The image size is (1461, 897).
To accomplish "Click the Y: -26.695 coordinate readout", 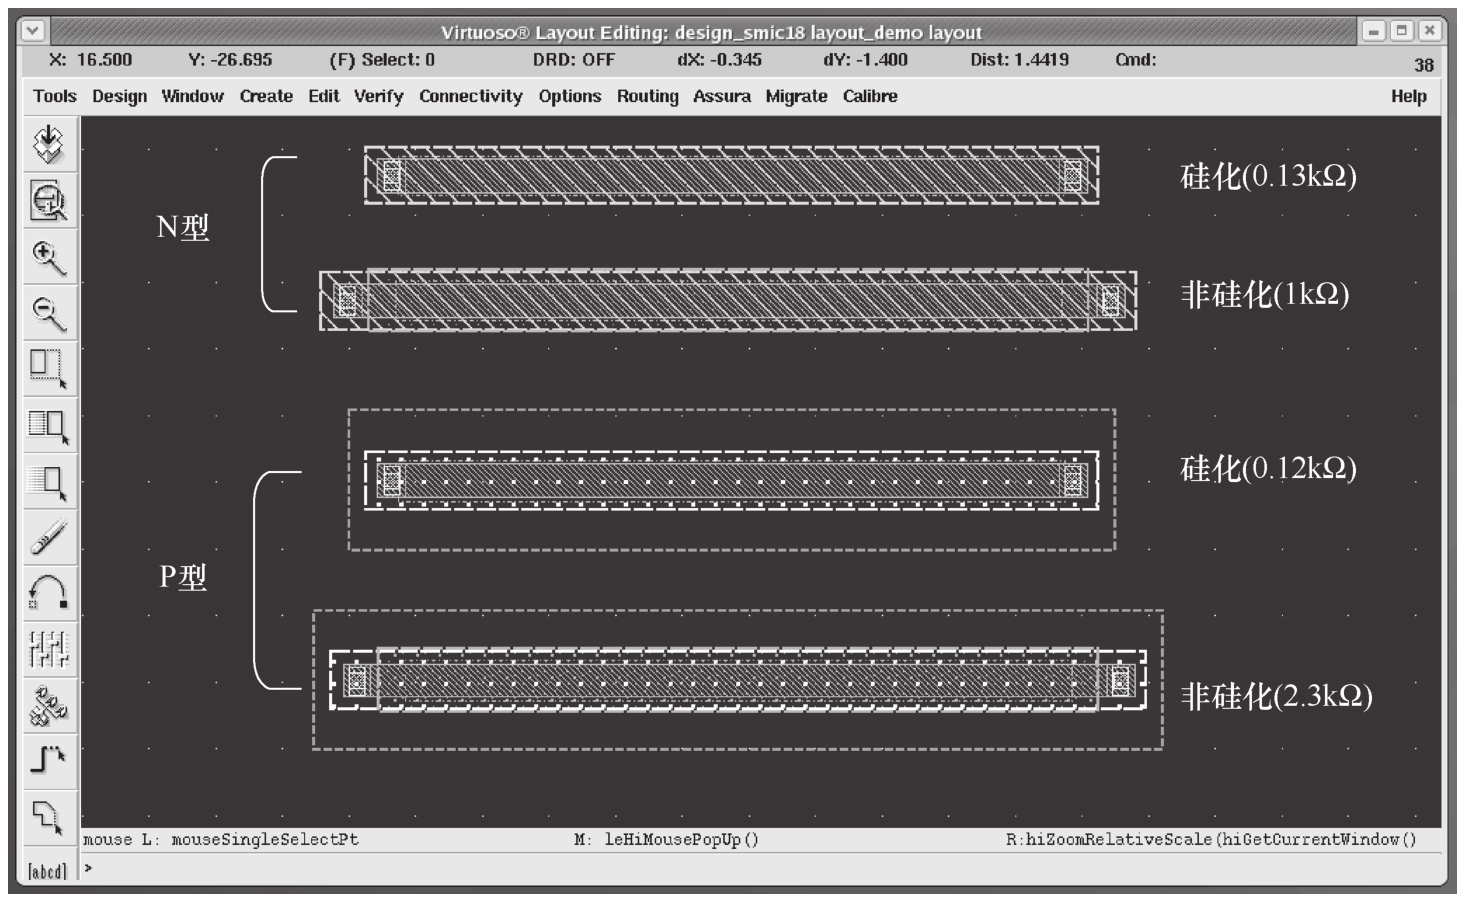I will 230,60.
